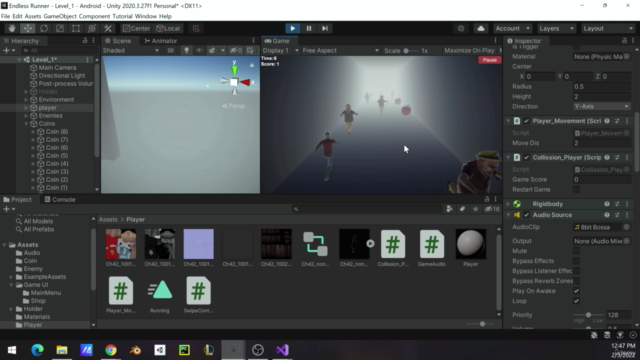This screenshot has height=360, width=640.
Task: Toggle scene audio icon
Action: point(199,50)
